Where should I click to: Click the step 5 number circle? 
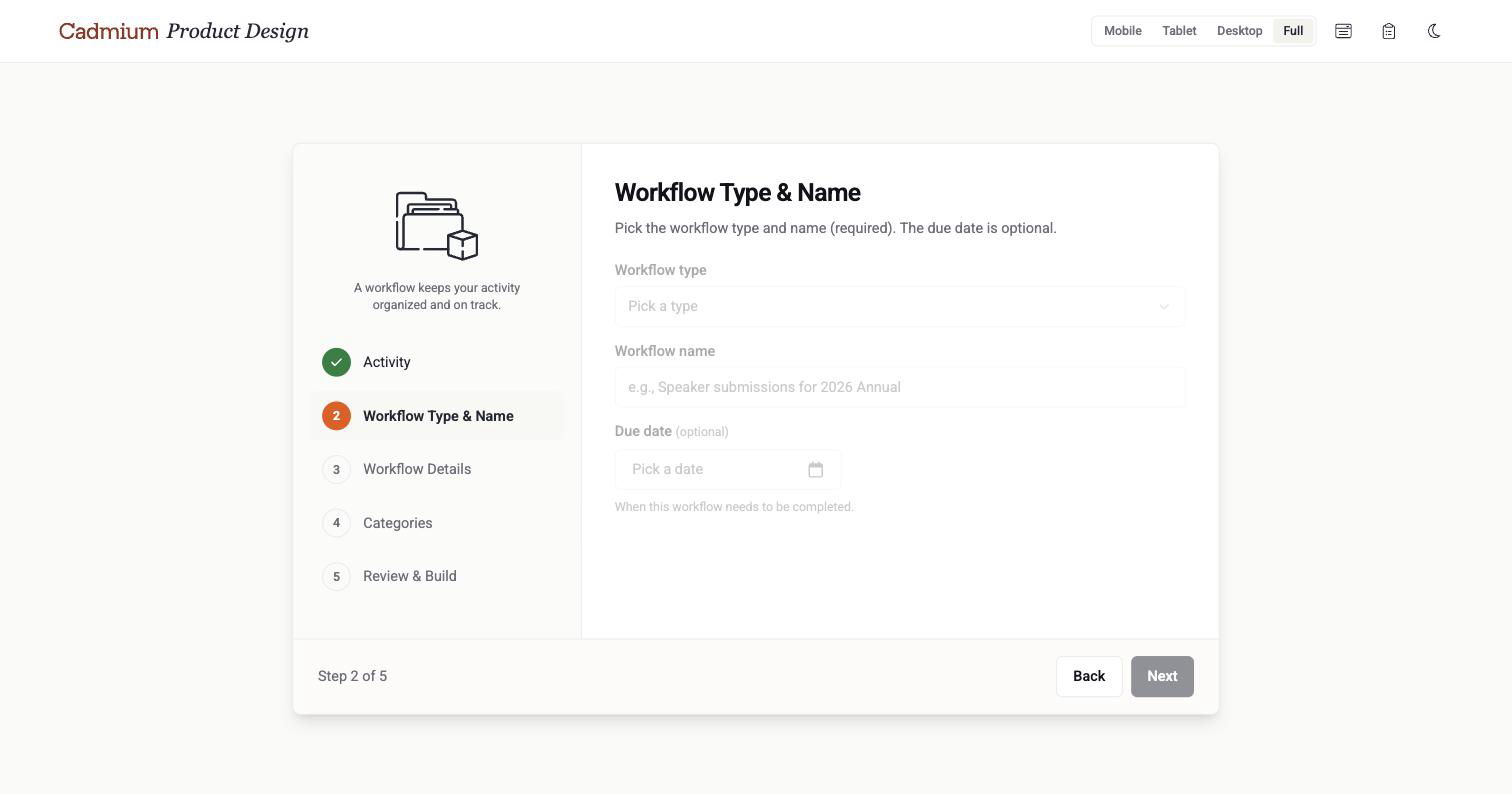[x=336, y=576]
